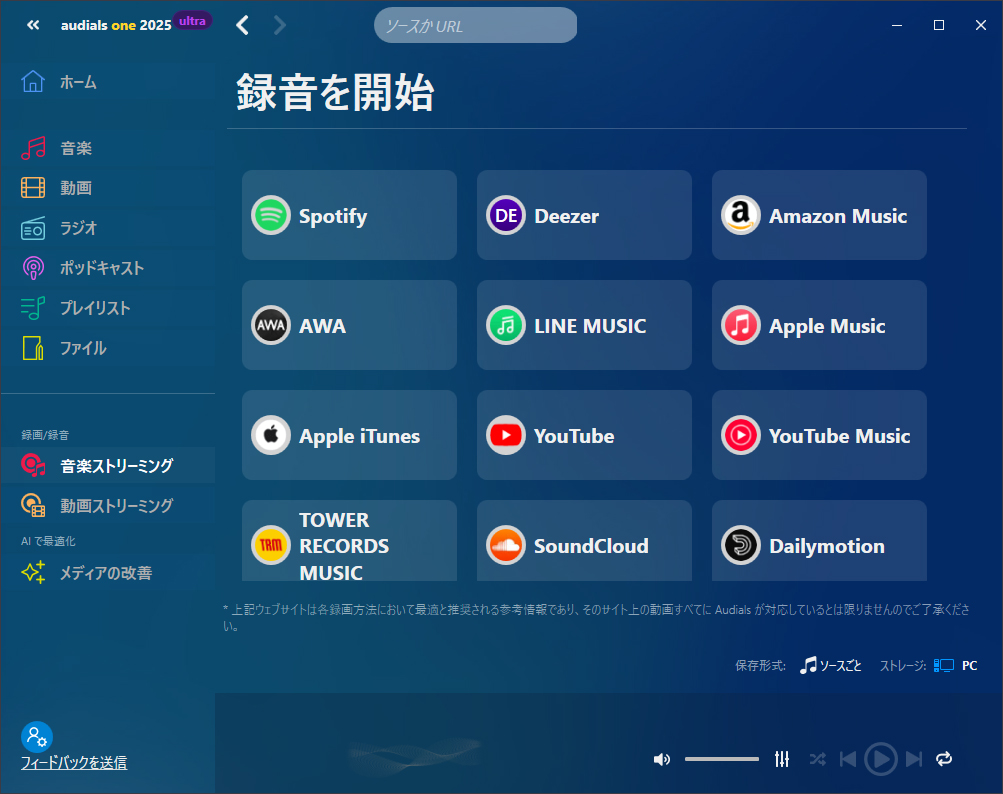The height and width of the screenshot is (794, 1003).
Task: Minimize the Audials window
Action: pyautogui.click(x=897, y=25)
